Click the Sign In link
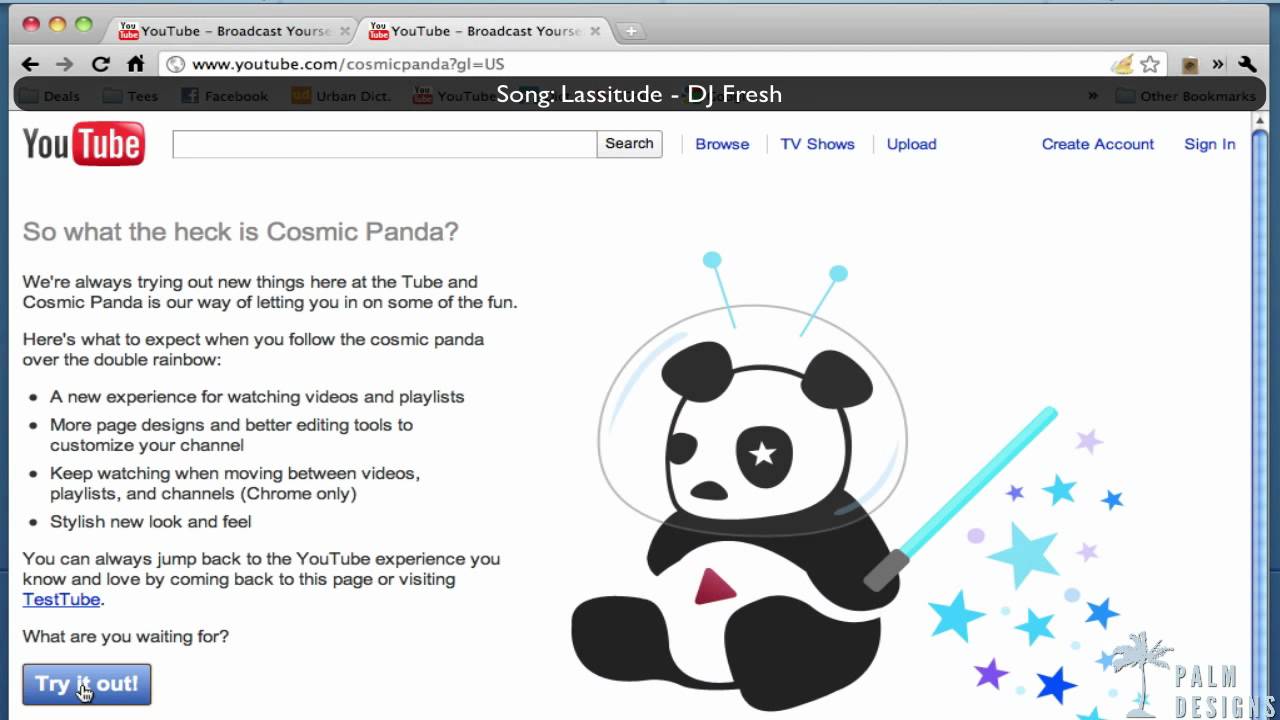Image resolution: width=1280 pixels, height=720 pixels. pos(1209,144)
